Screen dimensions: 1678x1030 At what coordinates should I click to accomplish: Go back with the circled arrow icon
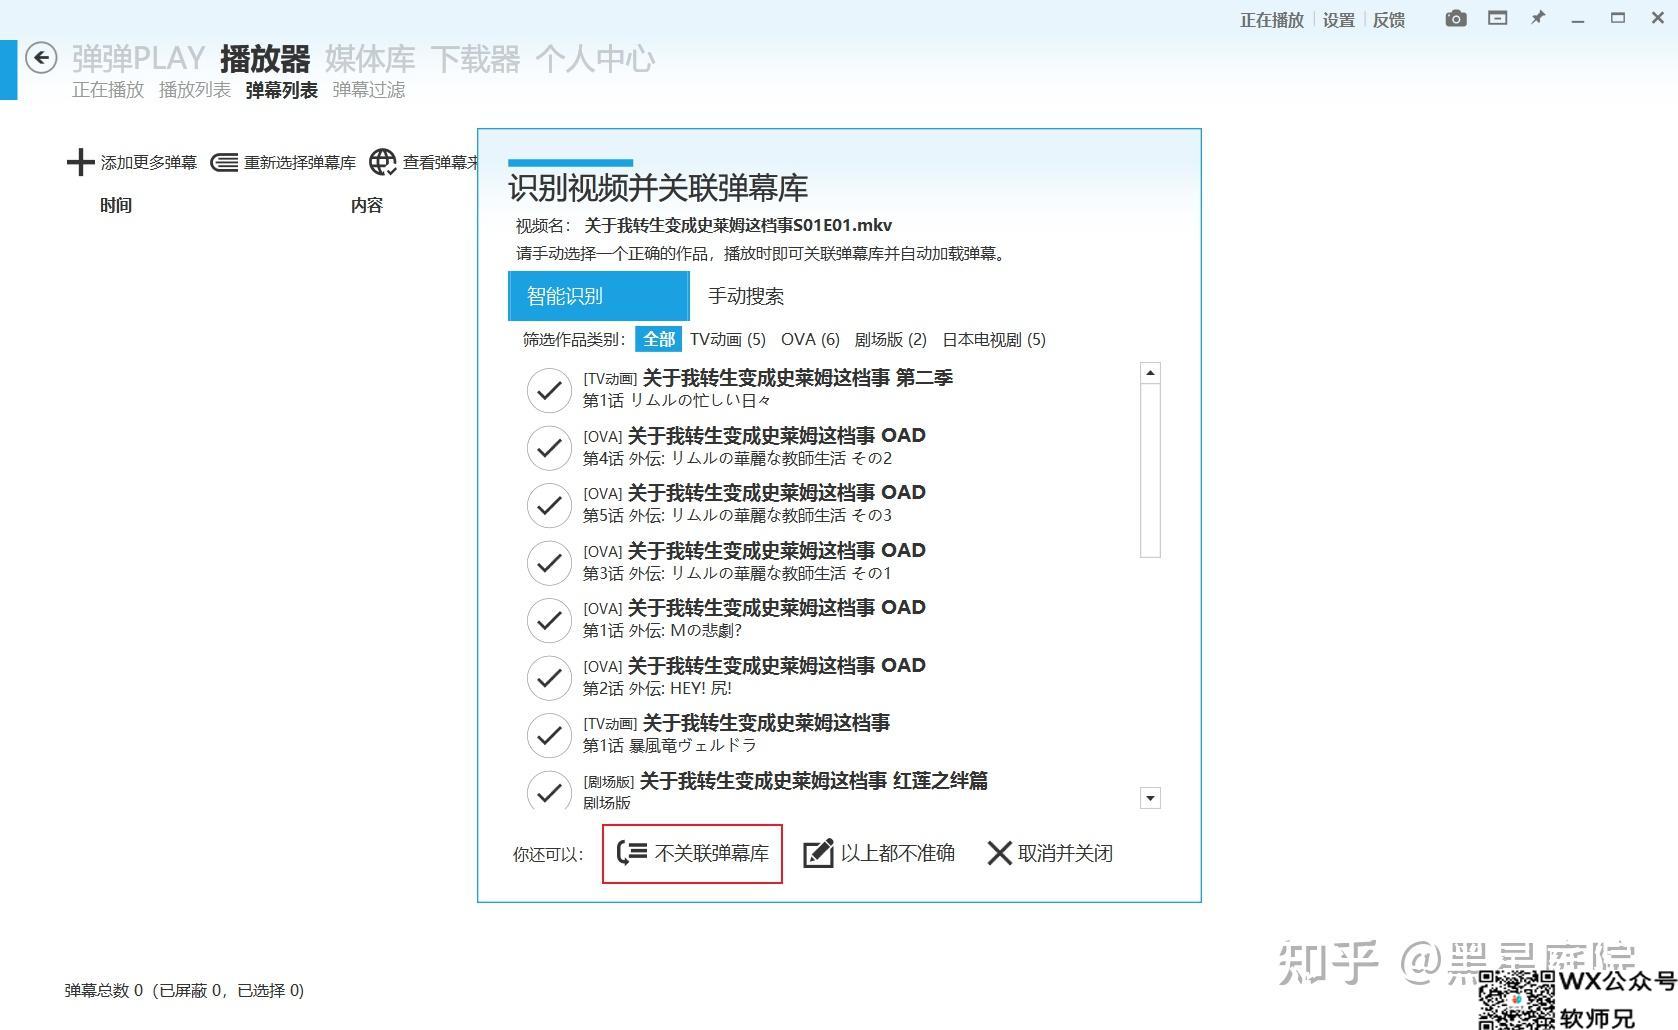pyautogui.click(x=41, y=58)
